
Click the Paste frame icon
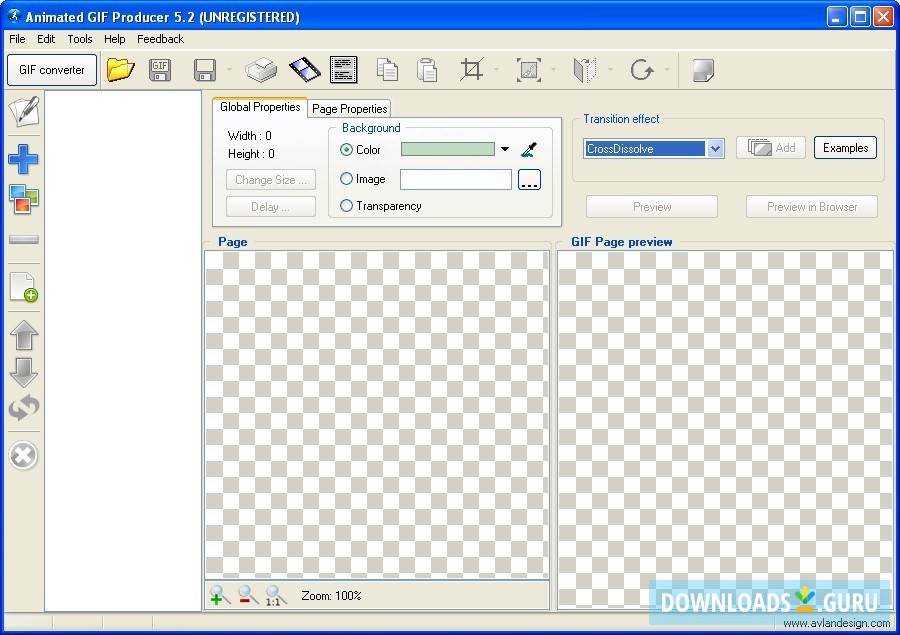(x=427, y=69)
